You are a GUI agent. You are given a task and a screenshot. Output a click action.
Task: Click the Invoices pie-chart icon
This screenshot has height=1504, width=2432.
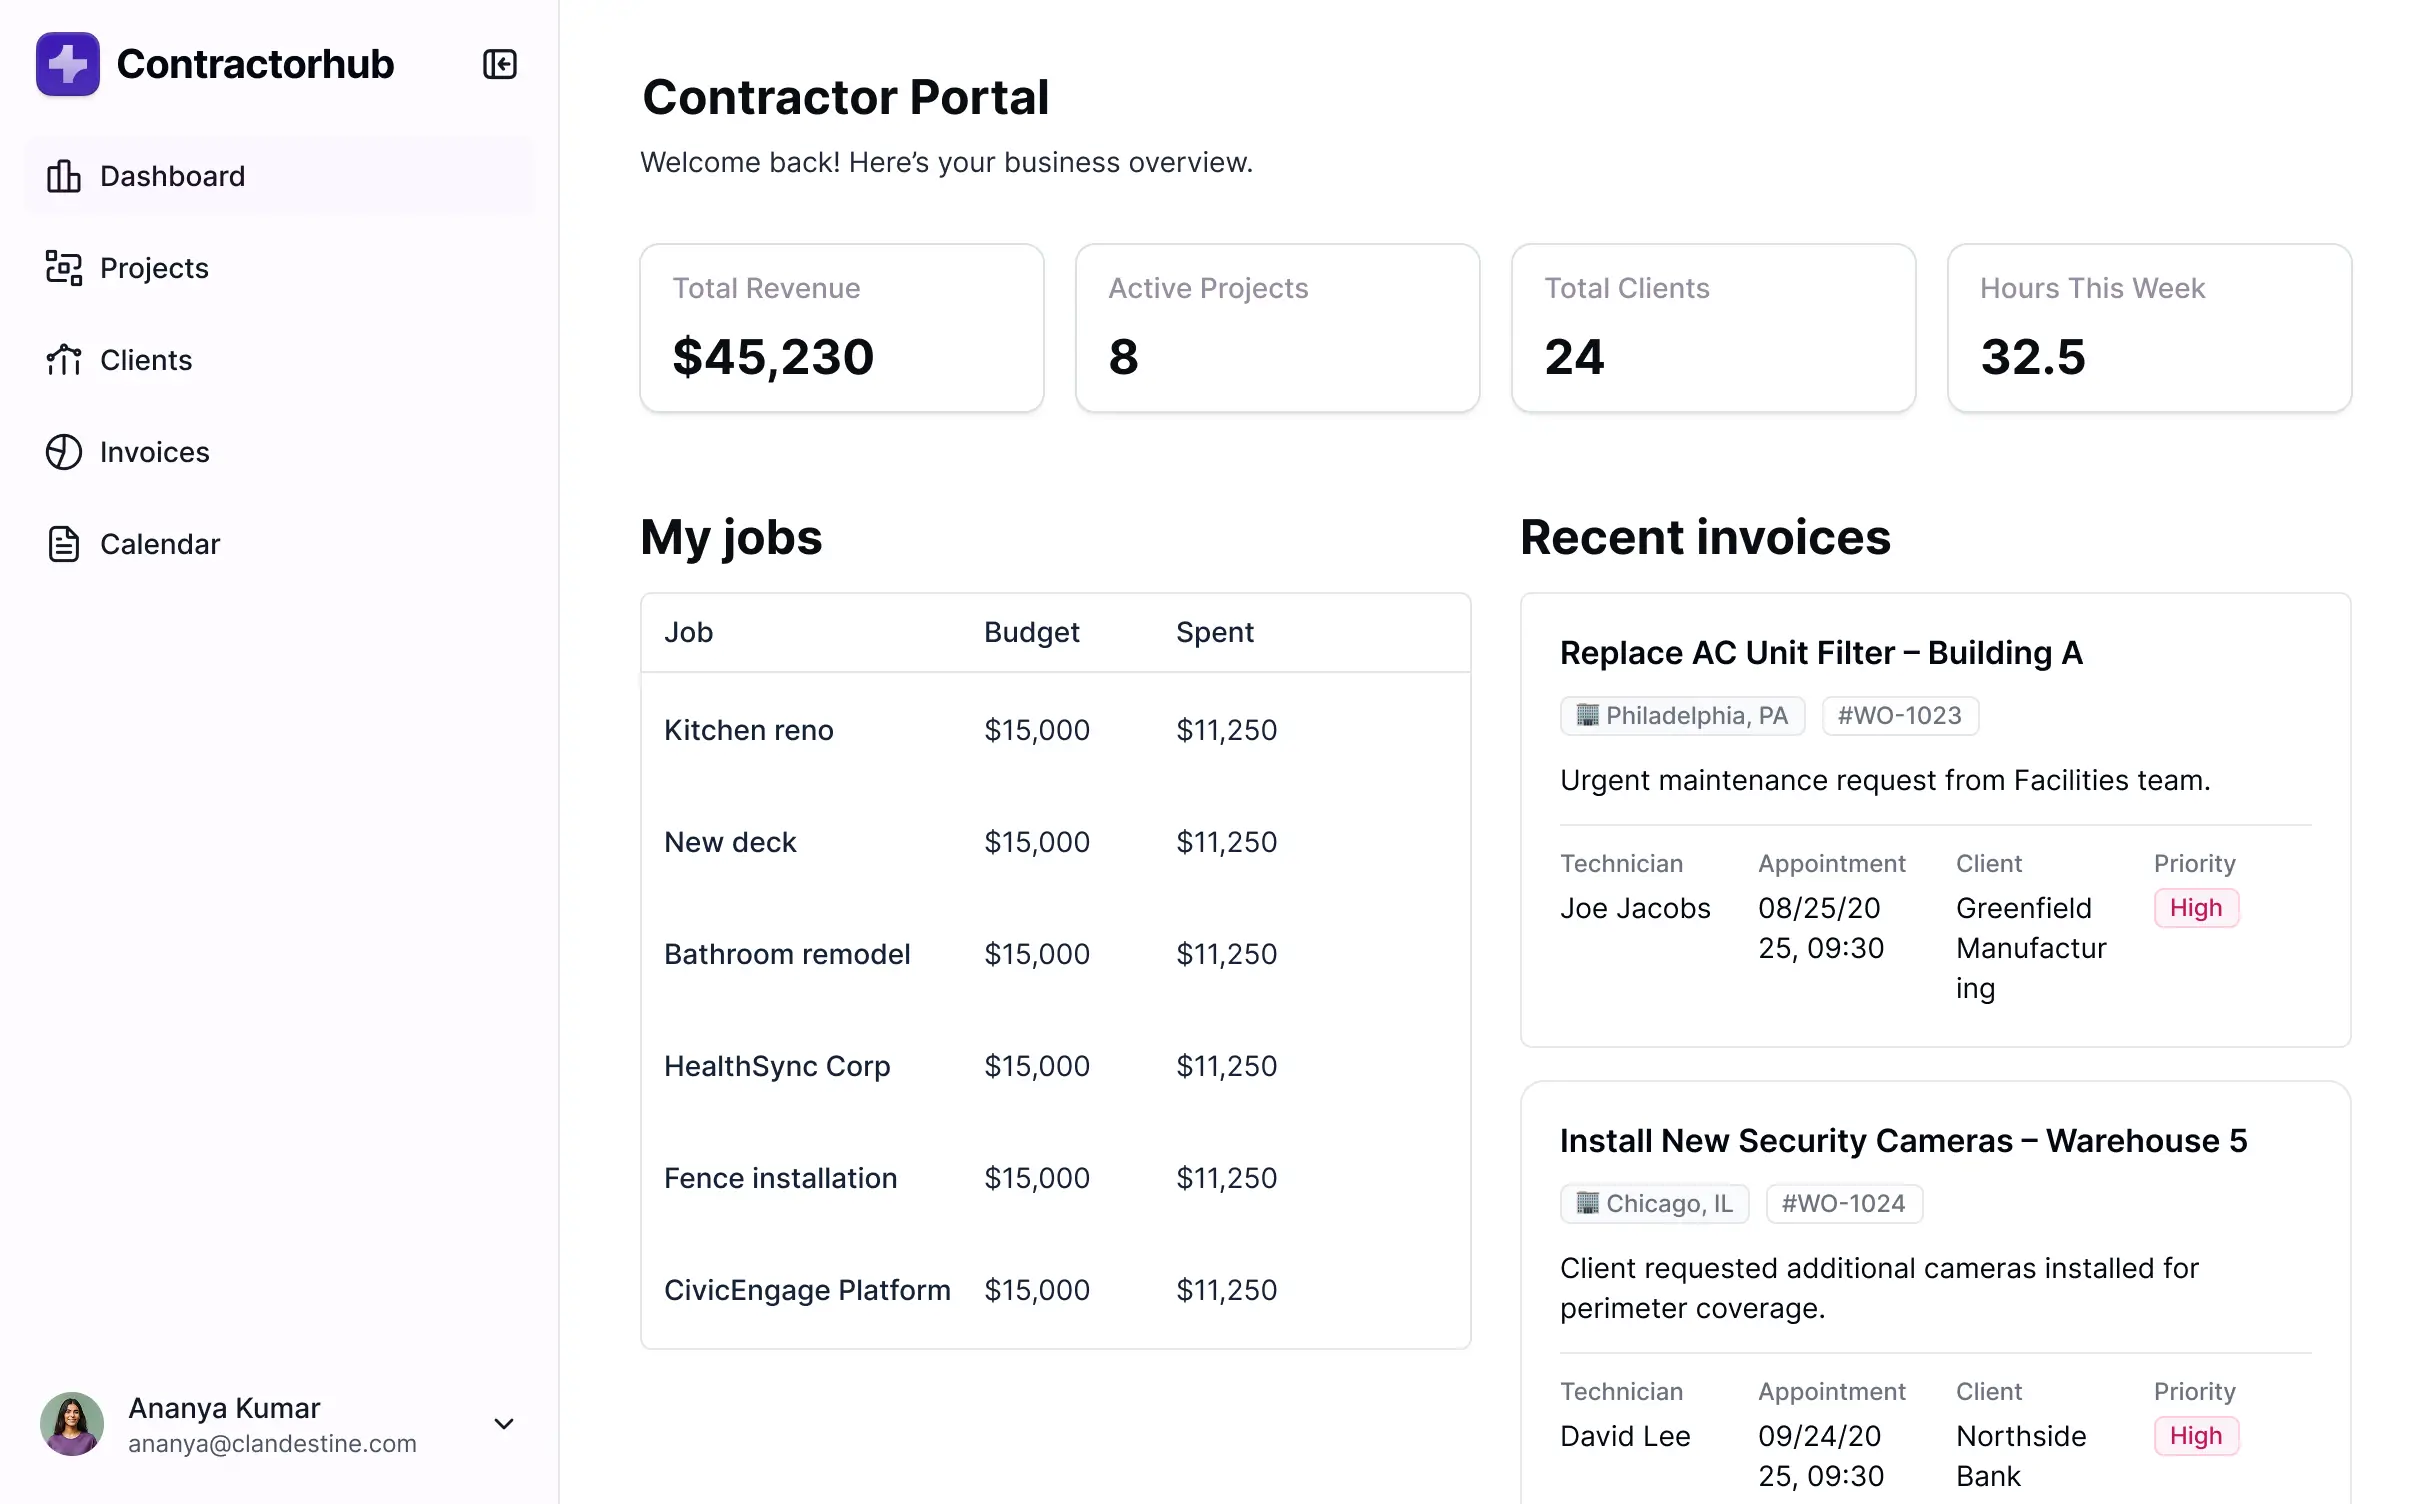[63, 452]
